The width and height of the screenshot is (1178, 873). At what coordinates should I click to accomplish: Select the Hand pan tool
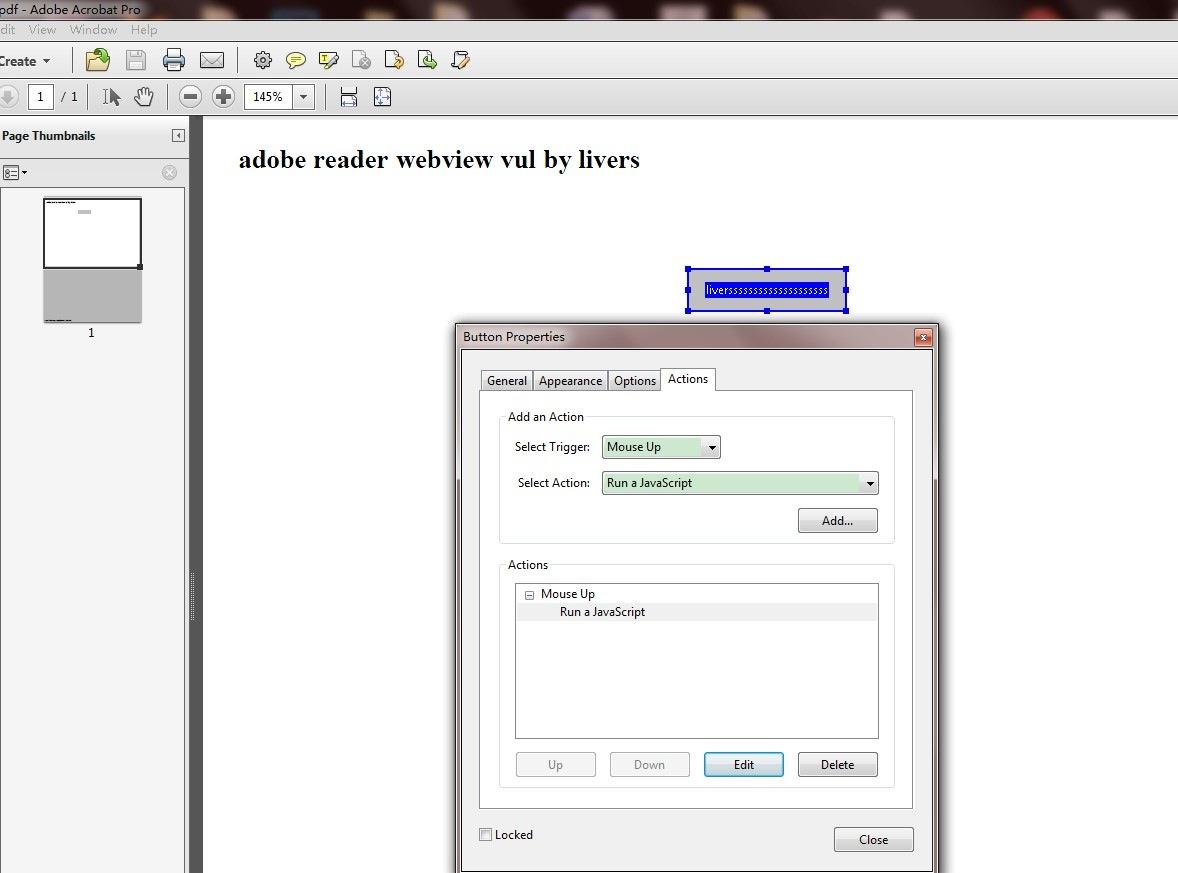click(144, 96)
